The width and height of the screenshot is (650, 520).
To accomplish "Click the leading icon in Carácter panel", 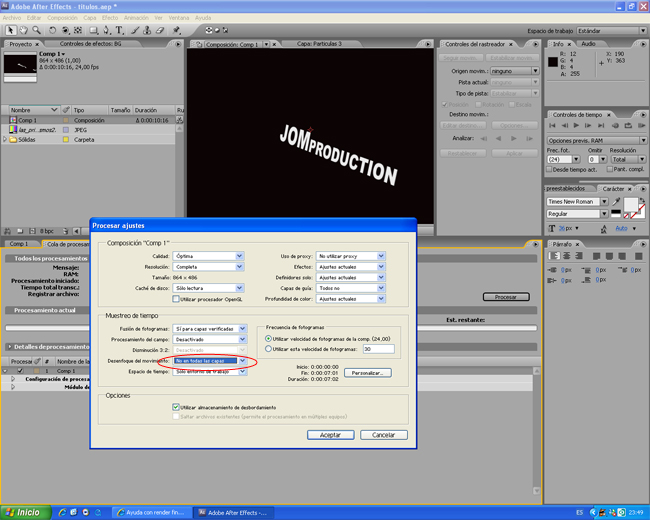I will point(604,228).
